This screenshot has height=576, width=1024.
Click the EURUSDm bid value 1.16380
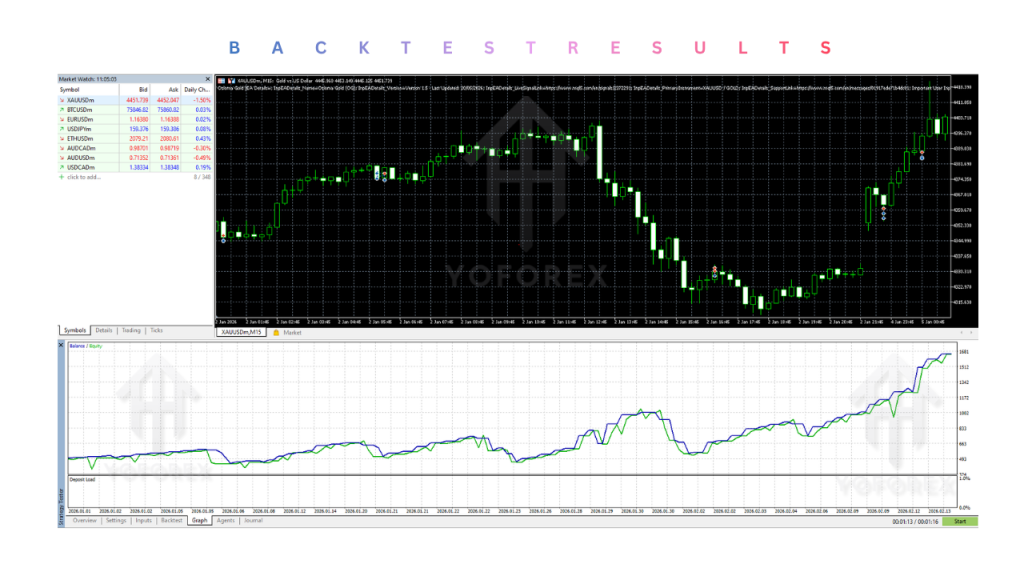138,120
